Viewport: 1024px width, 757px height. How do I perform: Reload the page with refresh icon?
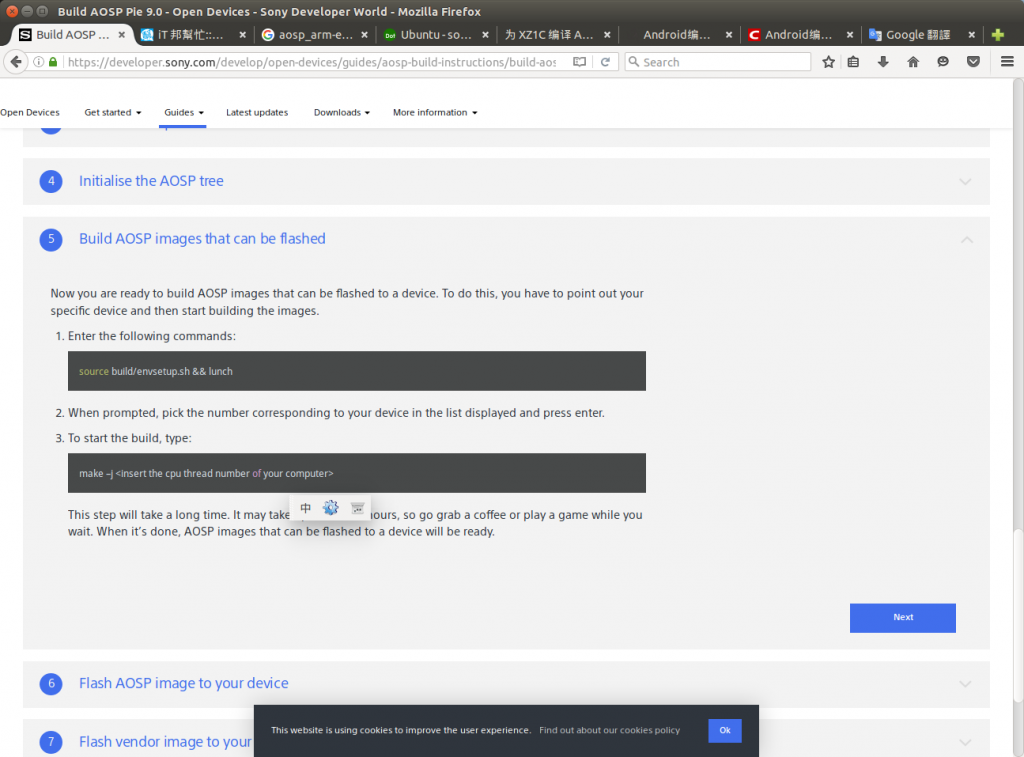tap(605, 62)
